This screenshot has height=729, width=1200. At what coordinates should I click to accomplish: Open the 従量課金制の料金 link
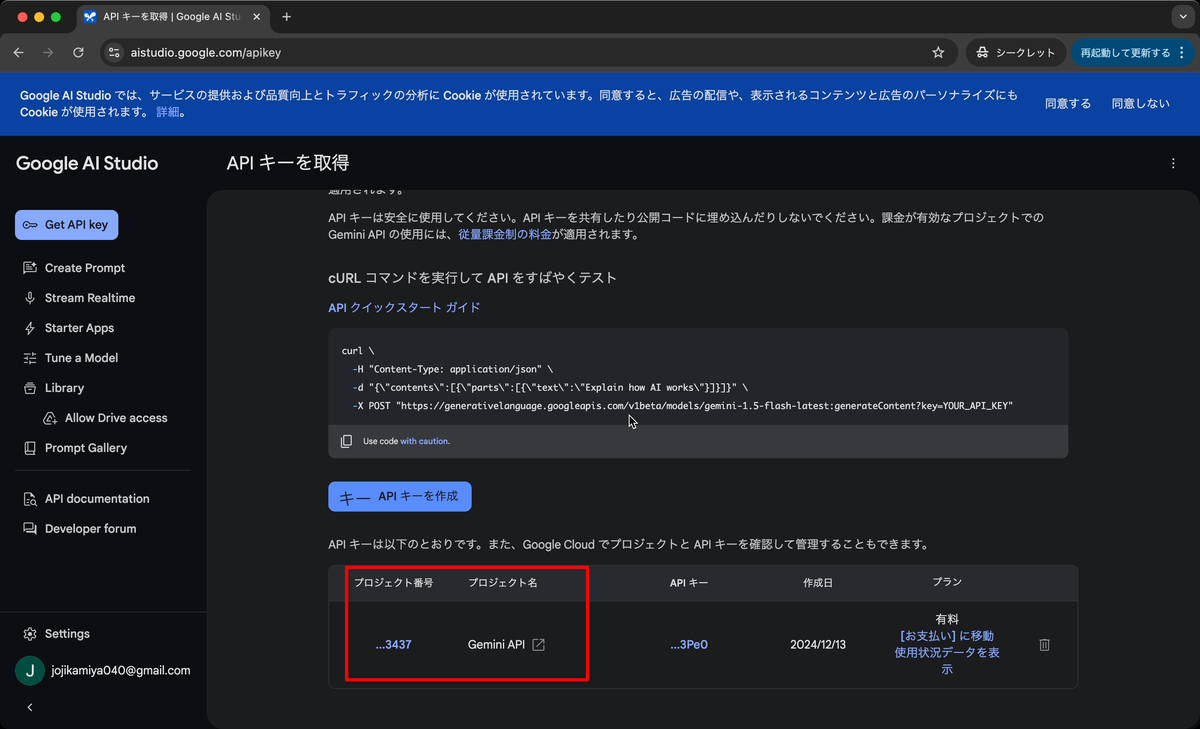(x=505, y=235)
